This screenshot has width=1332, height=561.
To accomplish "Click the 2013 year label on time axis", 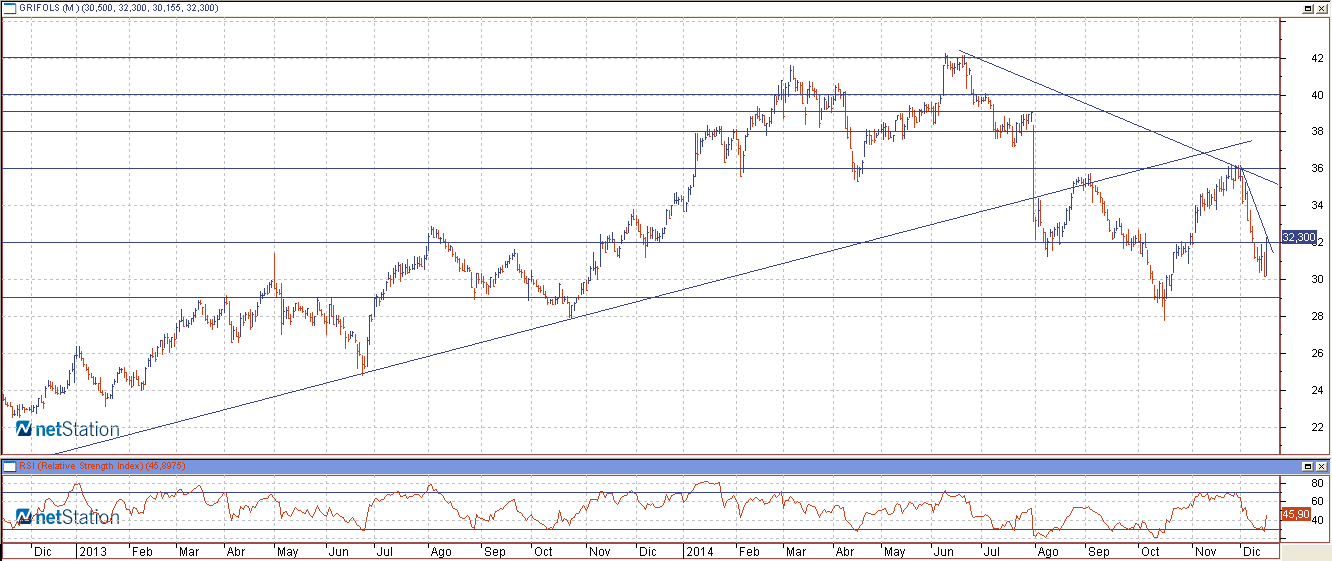I will pyautogui.click(x=92, y=551).
